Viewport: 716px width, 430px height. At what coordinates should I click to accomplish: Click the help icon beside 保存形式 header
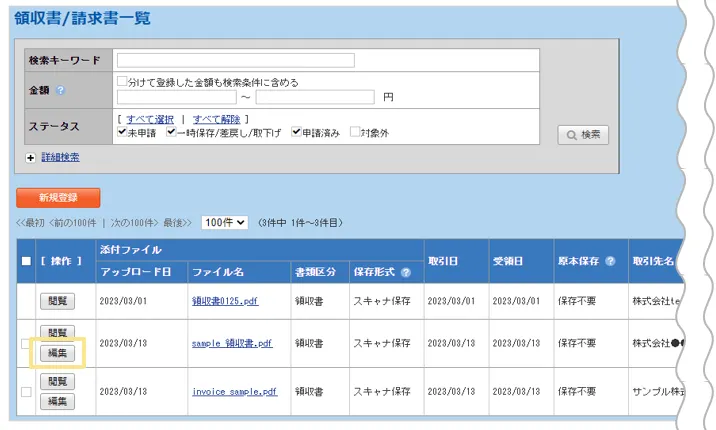tap(406, 272)
